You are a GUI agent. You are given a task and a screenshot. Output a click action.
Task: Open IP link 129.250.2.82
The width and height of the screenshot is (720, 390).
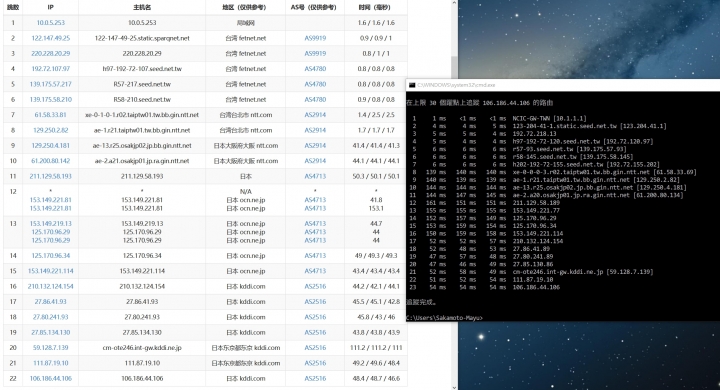[x=51, y=130]
